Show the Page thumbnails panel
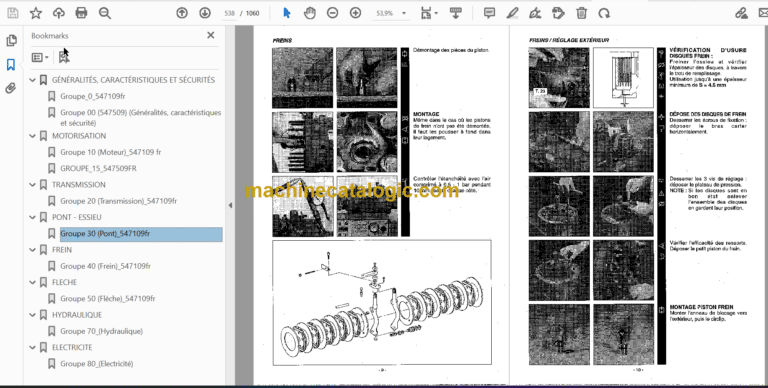 [x=11, y=41]
